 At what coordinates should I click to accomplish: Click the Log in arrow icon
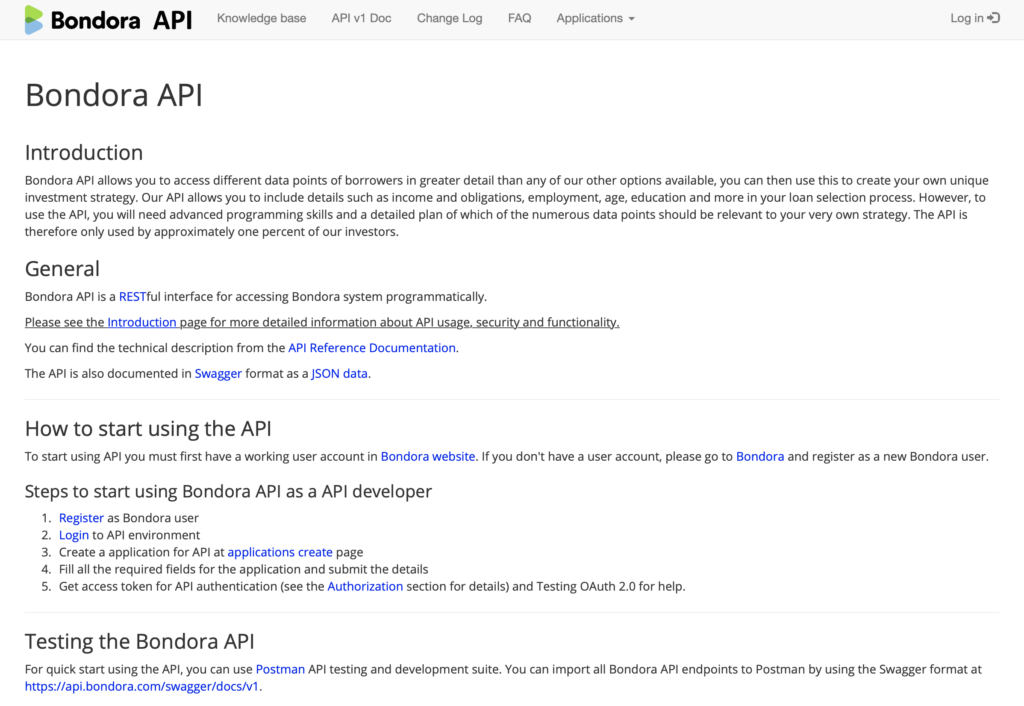pyautogui.click(x=993, y=18)
